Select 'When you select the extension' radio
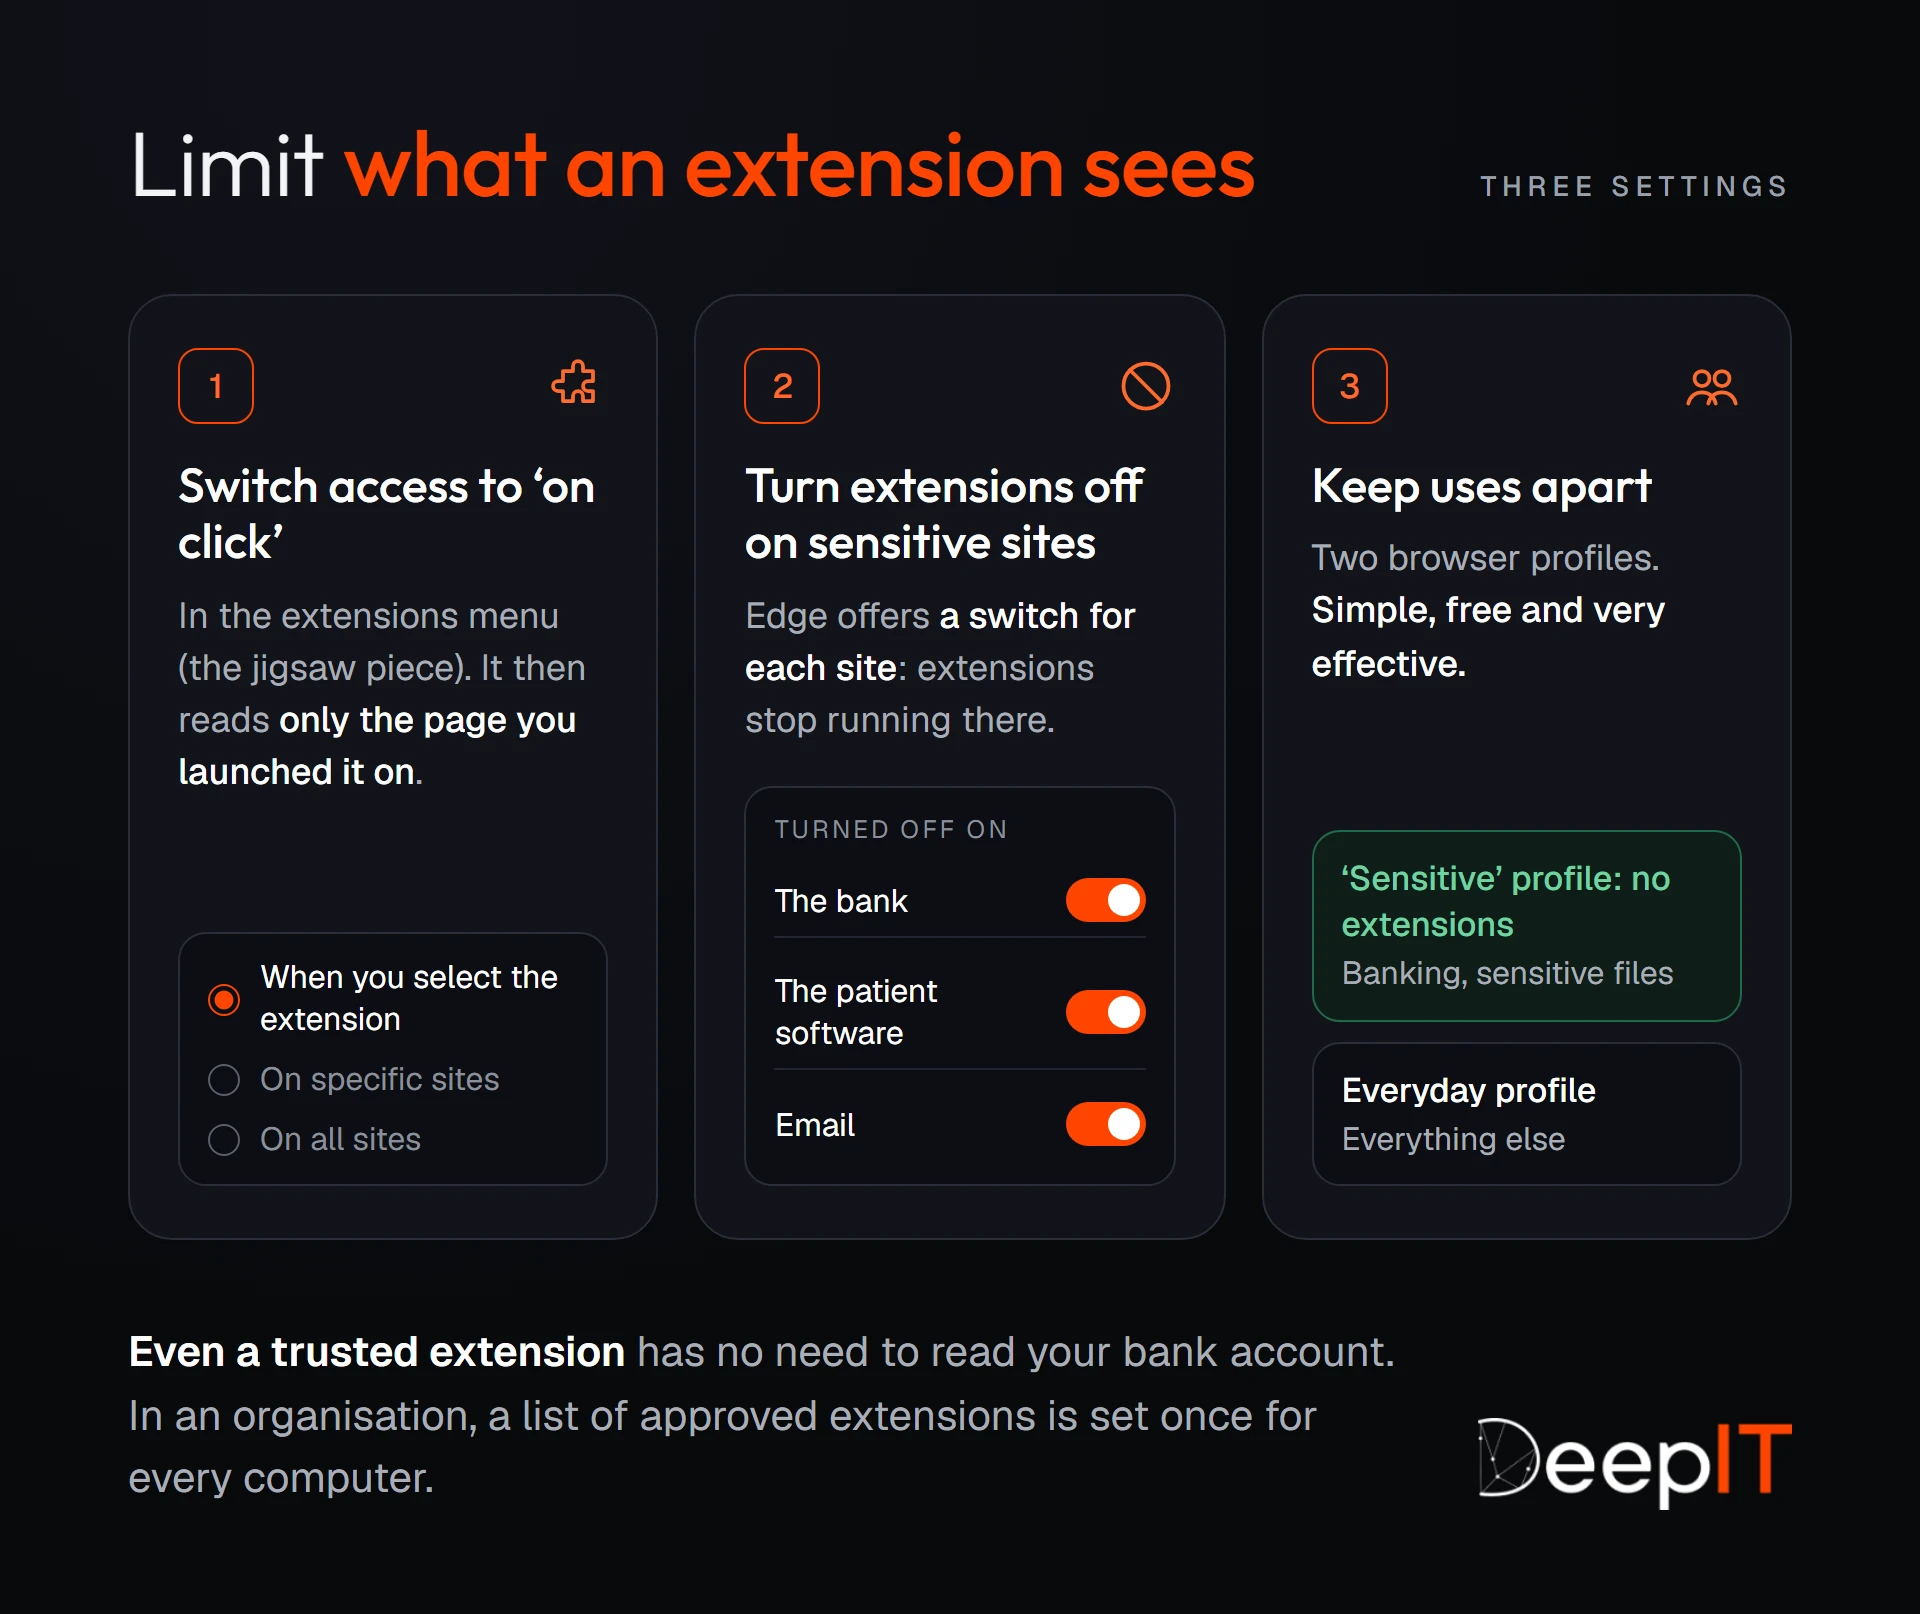This screenshot has height=1614, width=1920. click(224, 999)
